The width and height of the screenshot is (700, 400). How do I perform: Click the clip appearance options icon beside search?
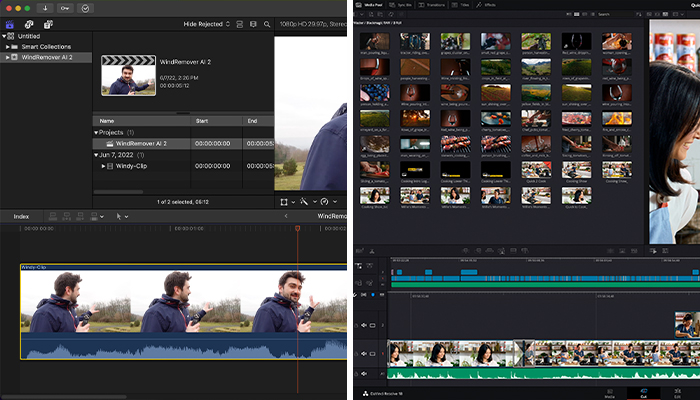point(253,24)
